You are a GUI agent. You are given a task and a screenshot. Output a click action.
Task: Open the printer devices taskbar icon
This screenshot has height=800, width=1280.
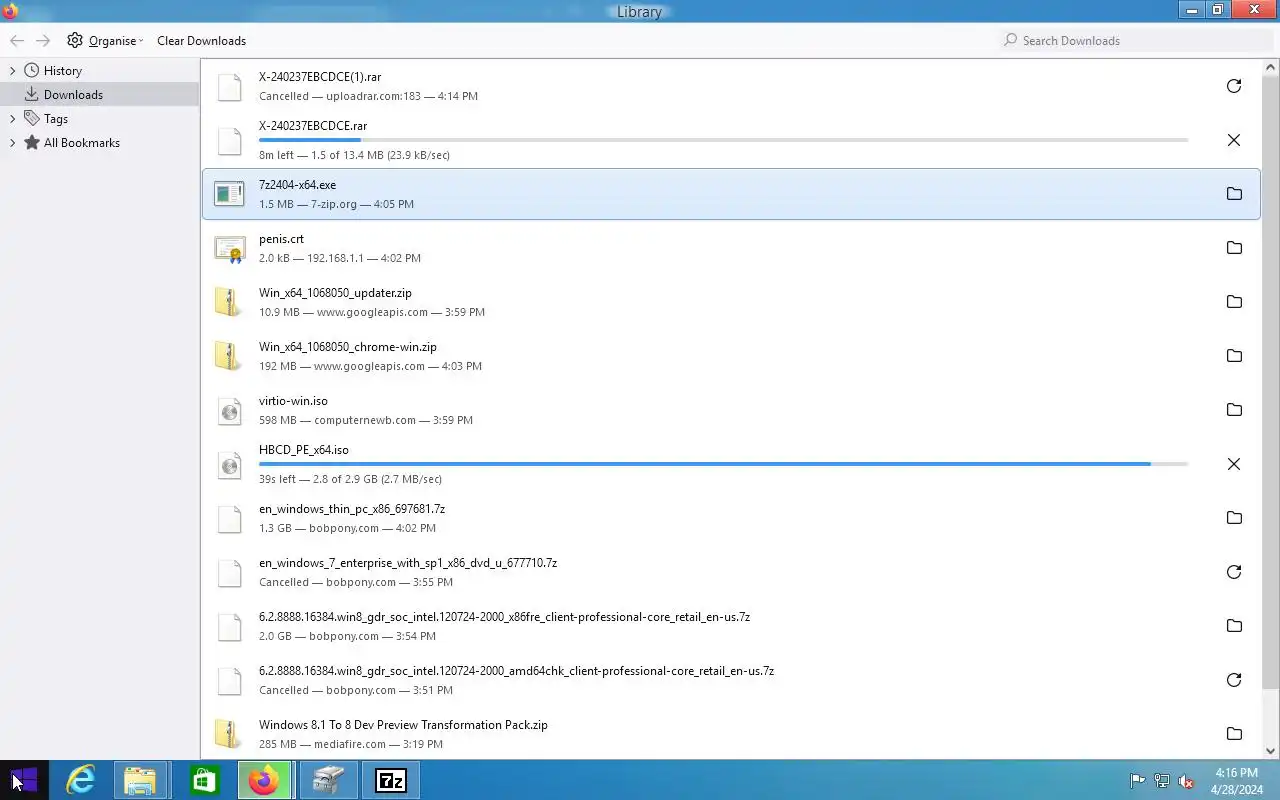click(327, 780)
